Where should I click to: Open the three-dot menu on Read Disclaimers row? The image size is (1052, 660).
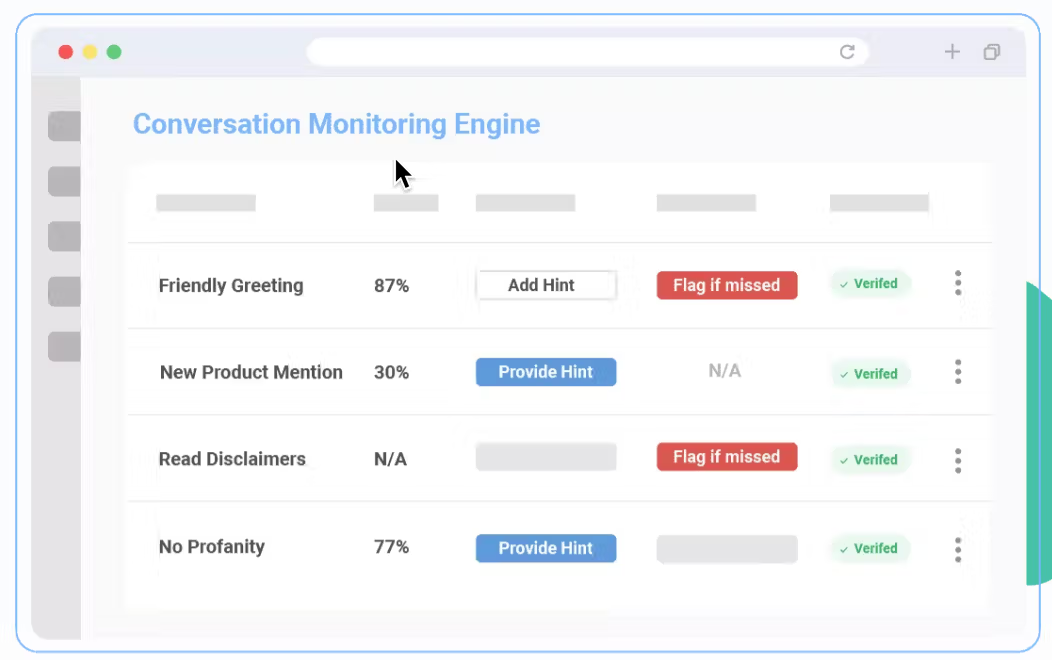(x=958, y=460)
